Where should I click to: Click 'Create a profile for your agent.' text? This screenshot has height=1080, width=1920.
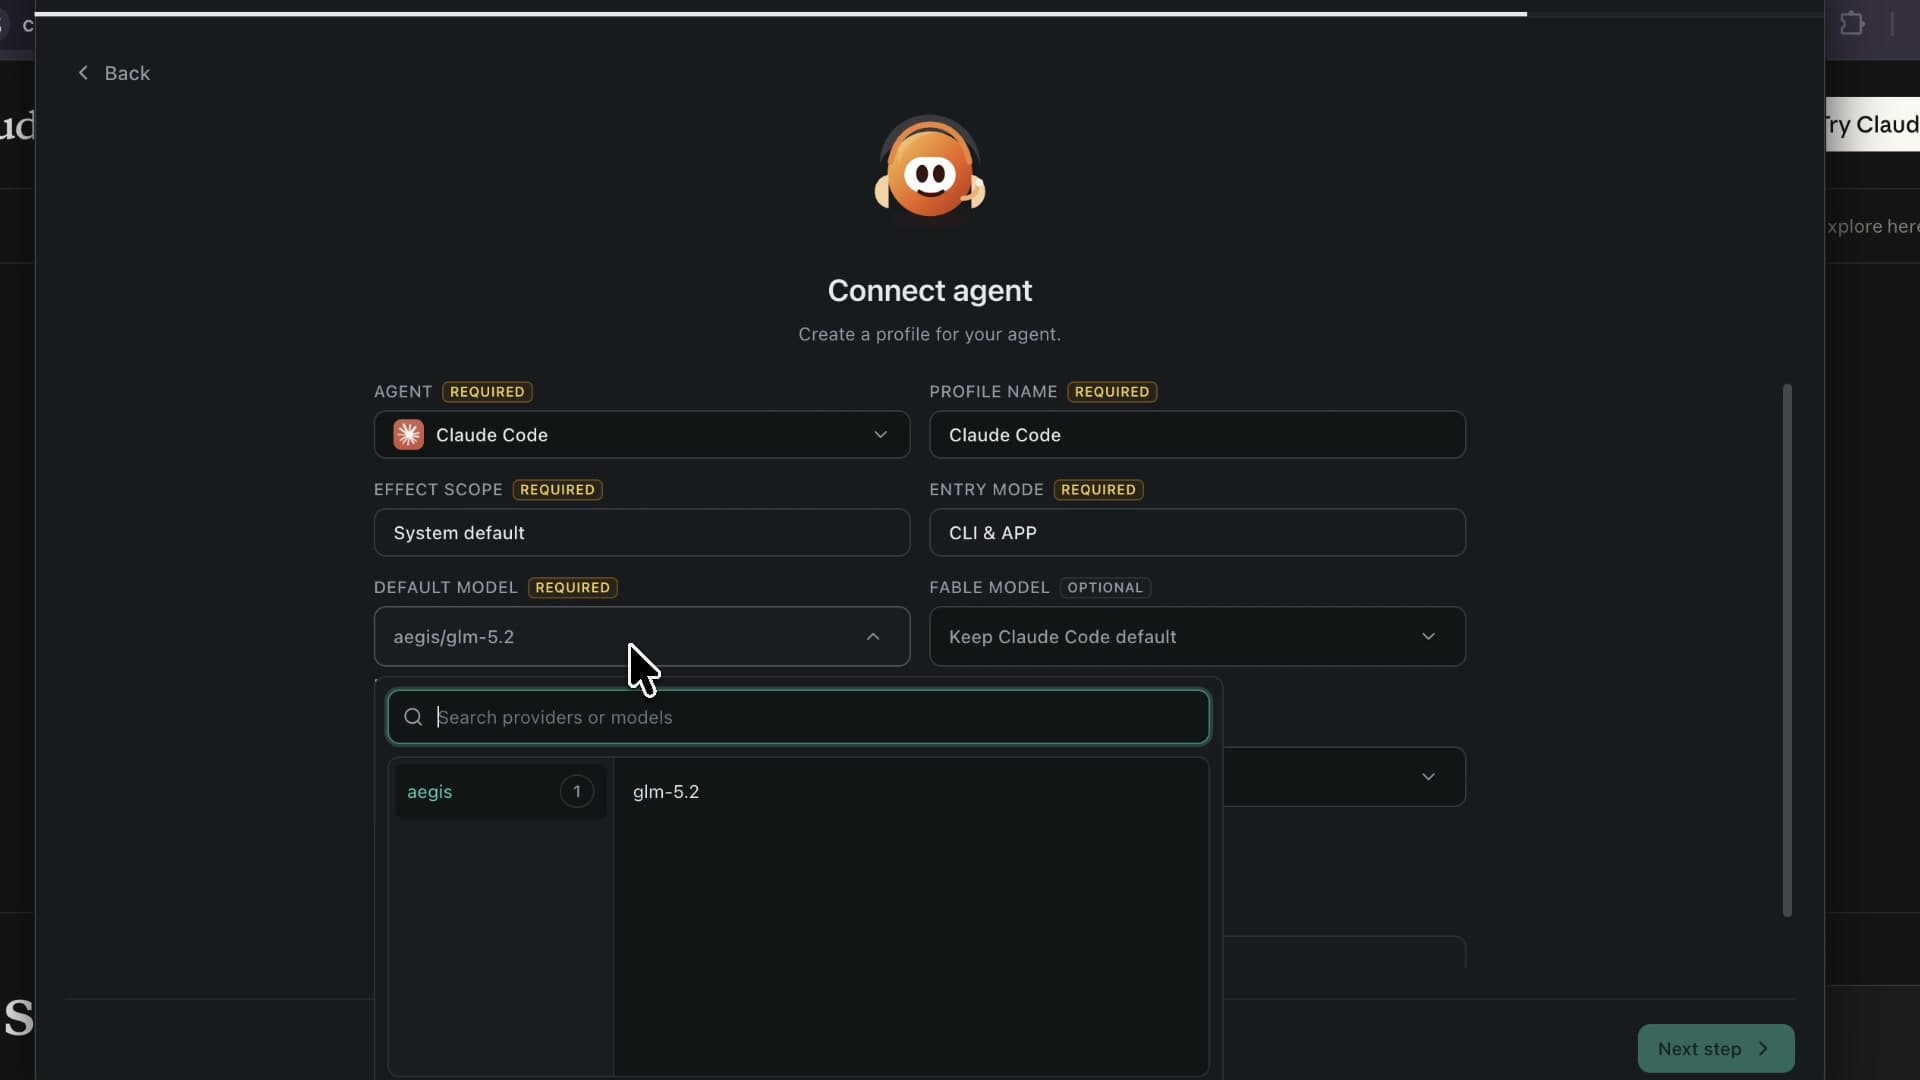[929, 335]
